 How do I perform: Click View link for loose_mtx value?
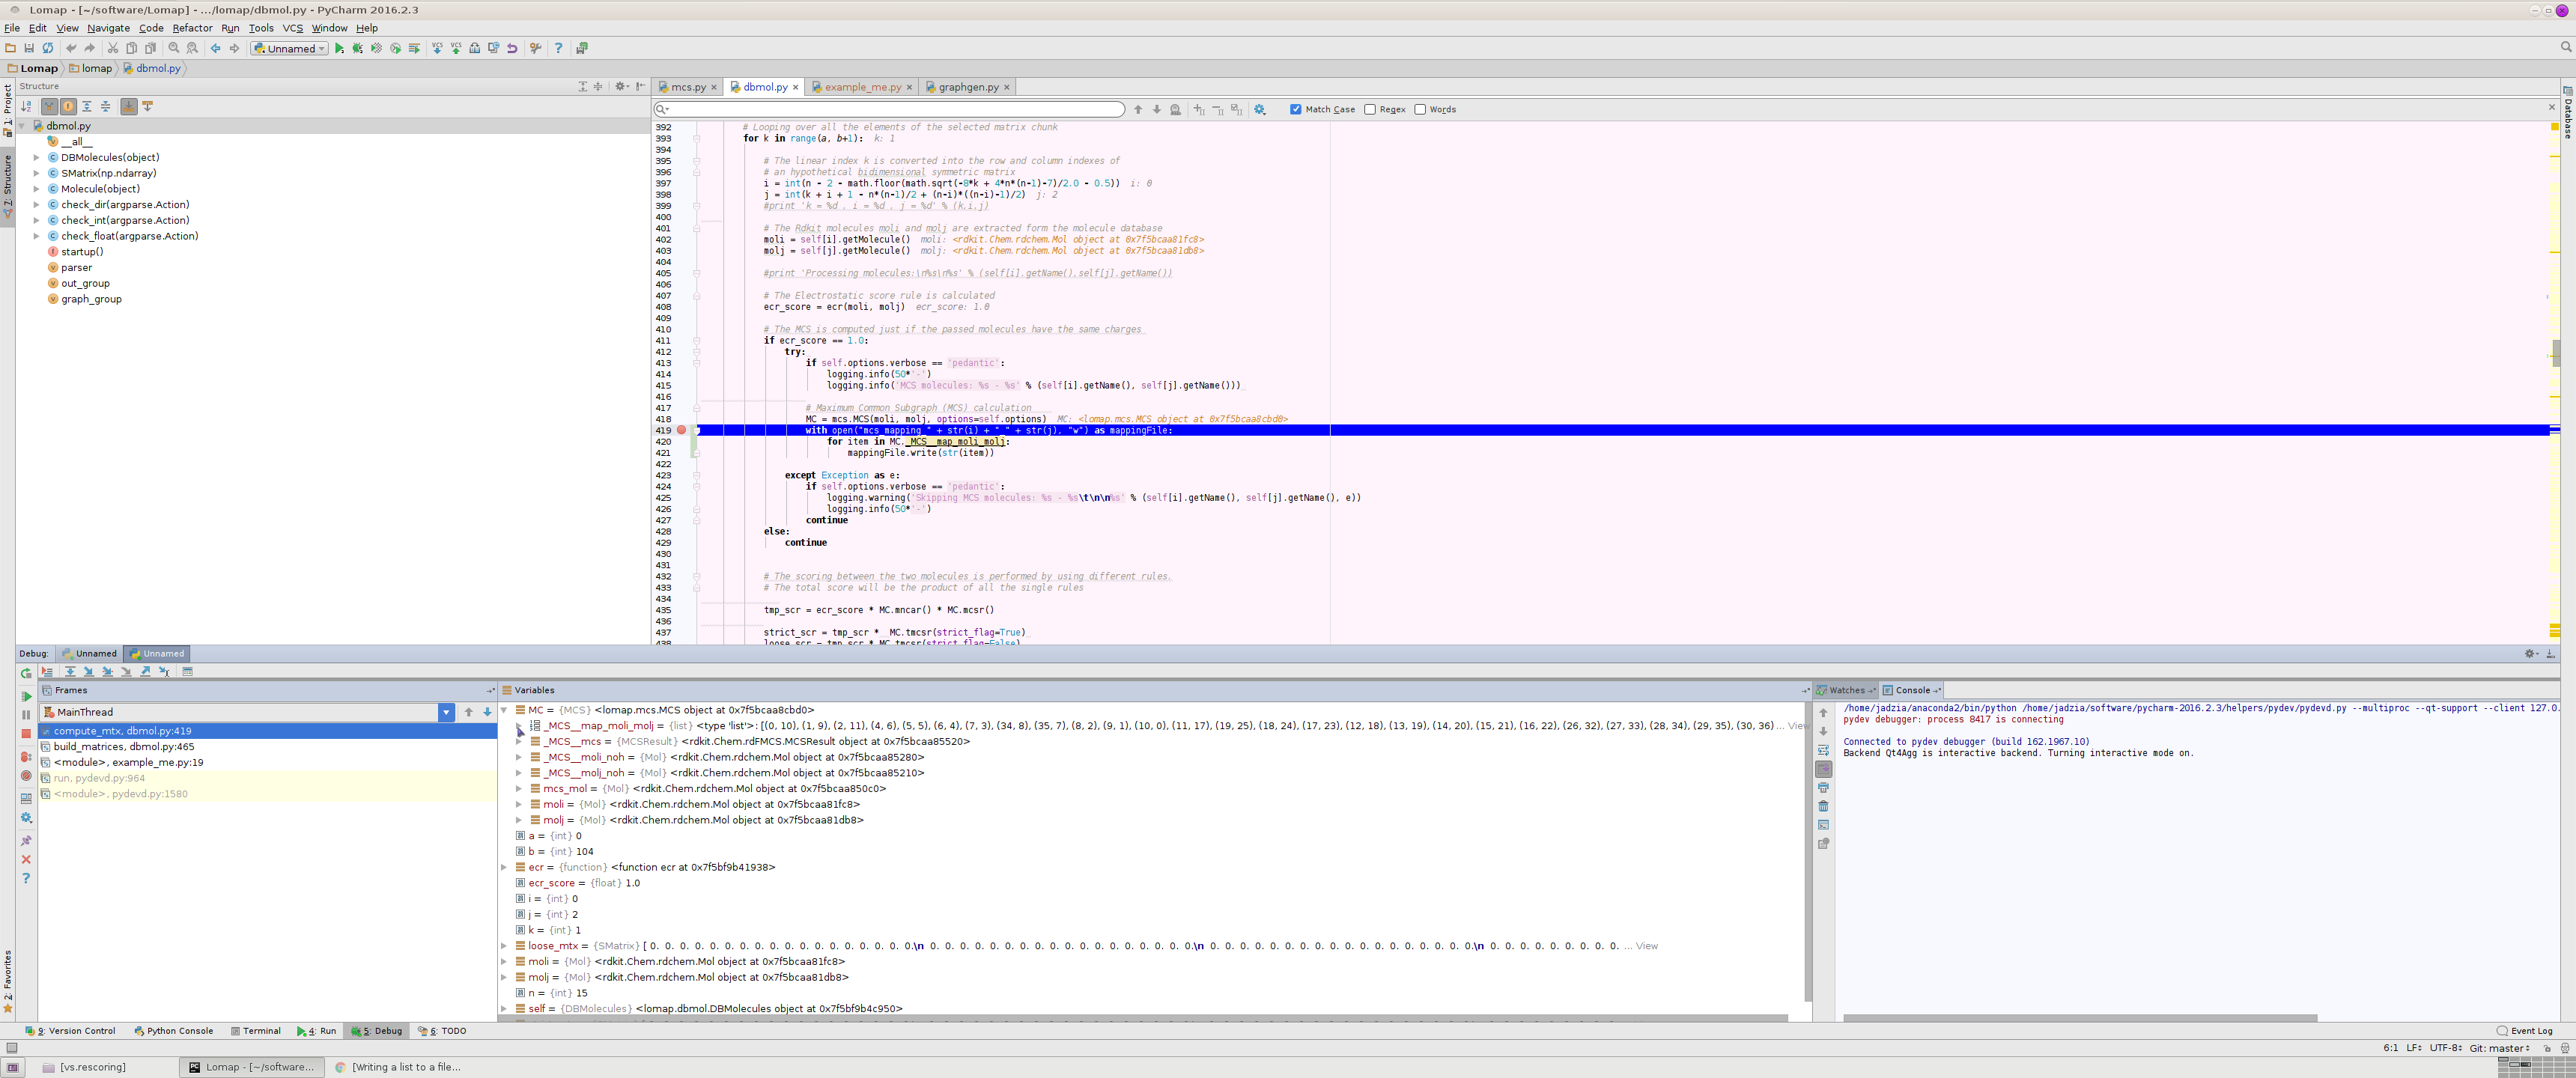point(1646,946)
